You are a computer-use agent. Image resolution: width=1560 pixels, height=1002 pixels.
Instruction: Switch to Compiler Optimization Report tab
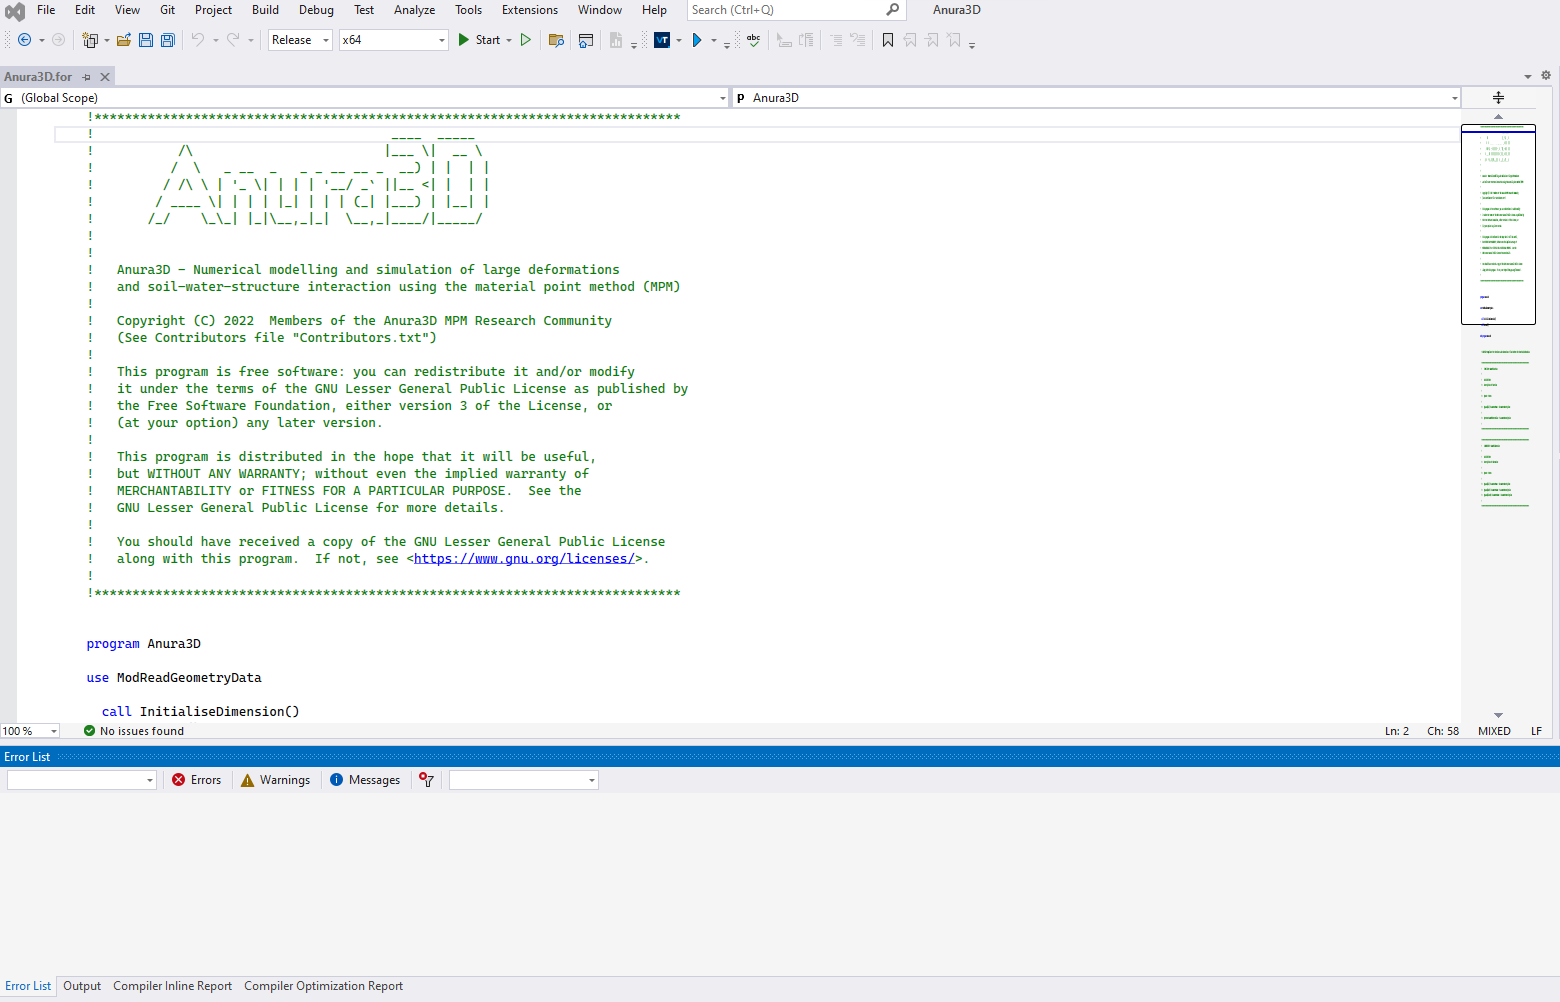(x=323, y=986)
